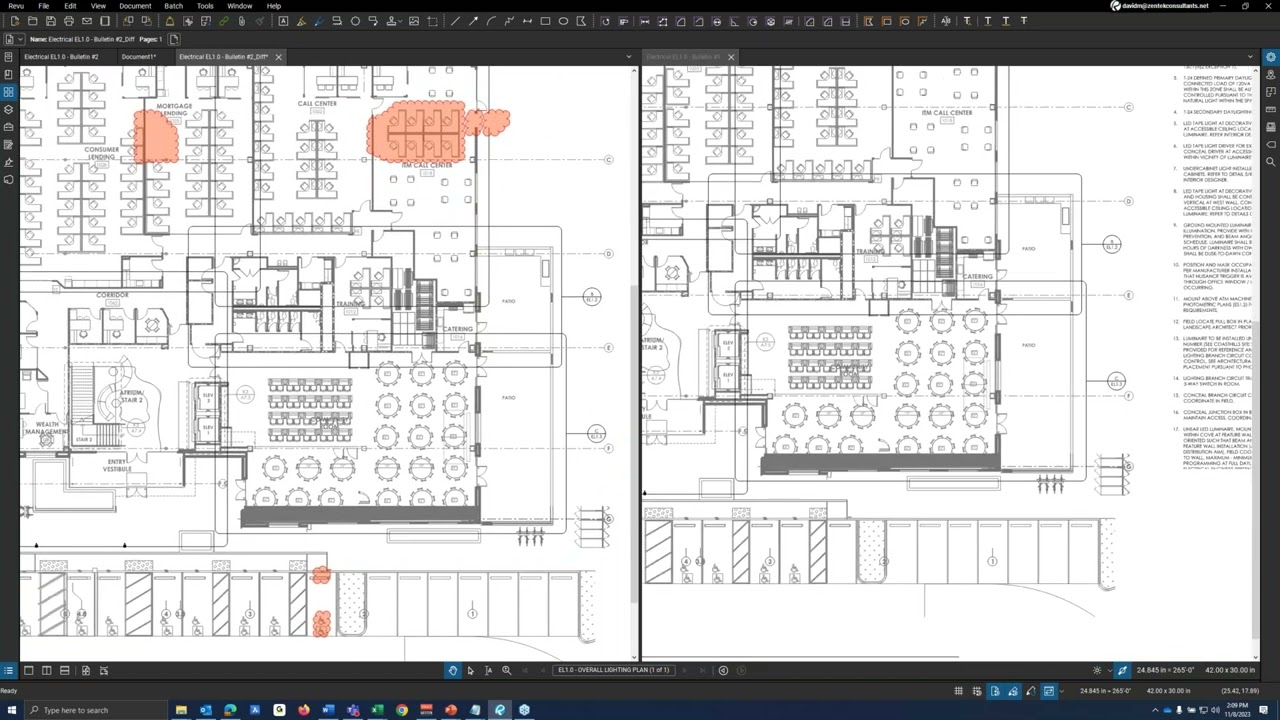1280x720 pixels.
Task: Open the Revu menu
Action: click(15, 6)
